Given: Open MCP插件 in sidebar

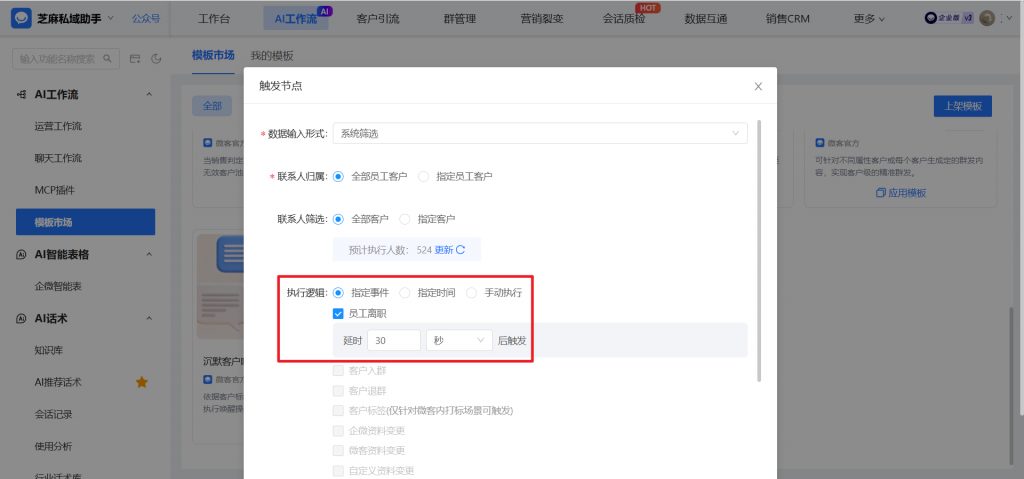Looking at the screenshot, I should click(55, 190).
